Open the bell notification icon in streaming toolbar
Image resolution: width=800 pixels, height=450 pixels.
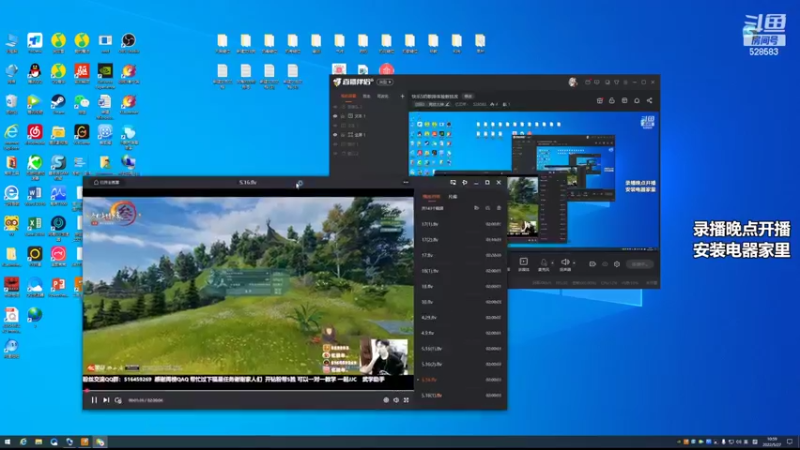(x=637, y=101)
